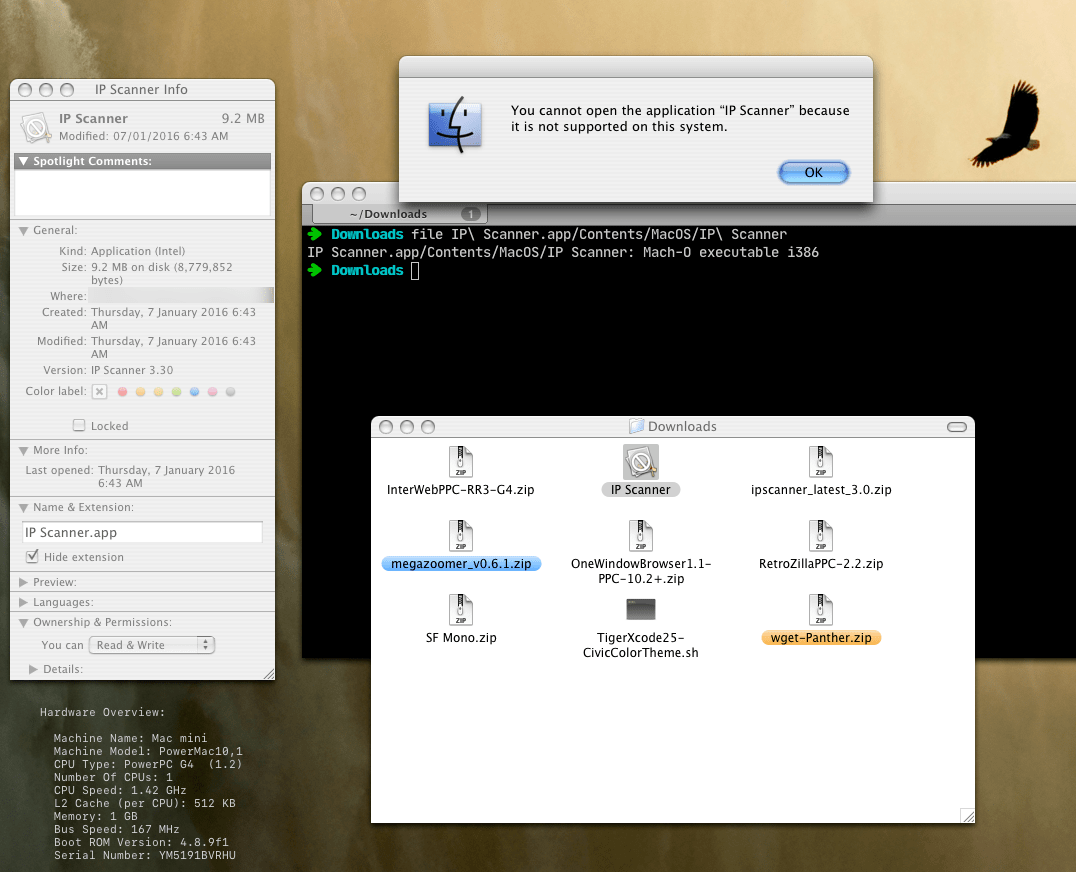1076x872 pixels.
Task: Click OK in the unsupported application alert
Action: (x=813, y=172)
